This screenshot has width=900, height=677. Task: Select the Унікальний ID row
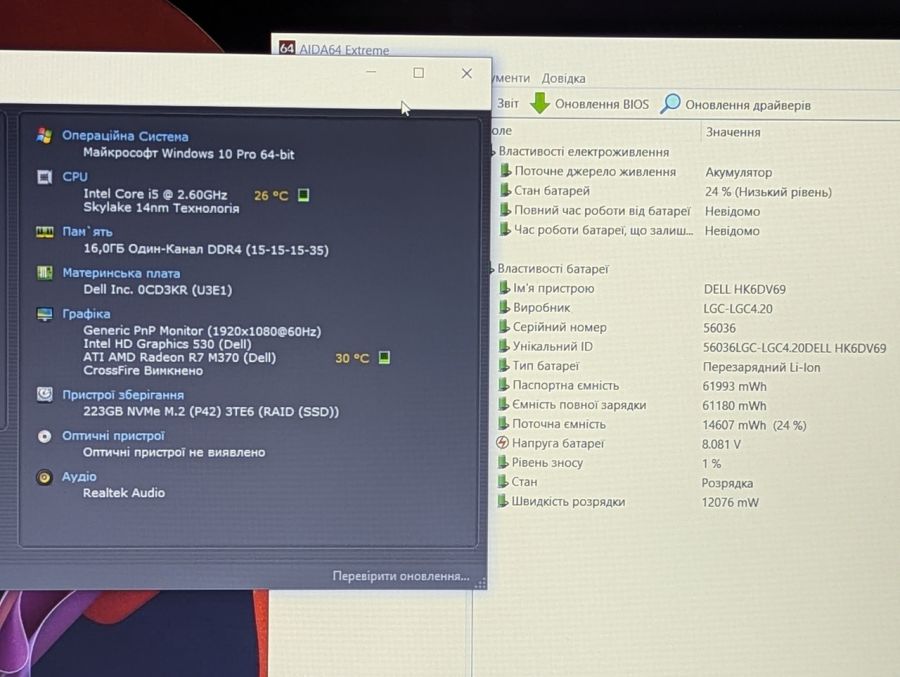click(x=693, y=347)
